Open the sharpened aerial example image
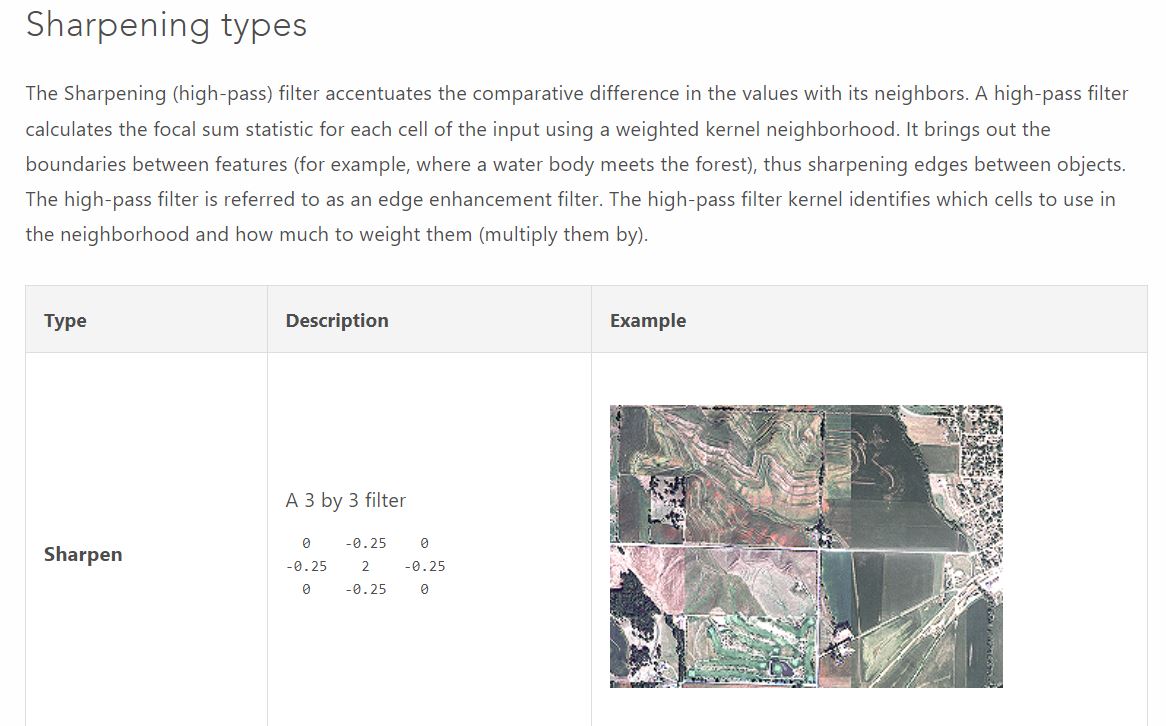This screenshot has width=1166, height=726. pos(806,546)
